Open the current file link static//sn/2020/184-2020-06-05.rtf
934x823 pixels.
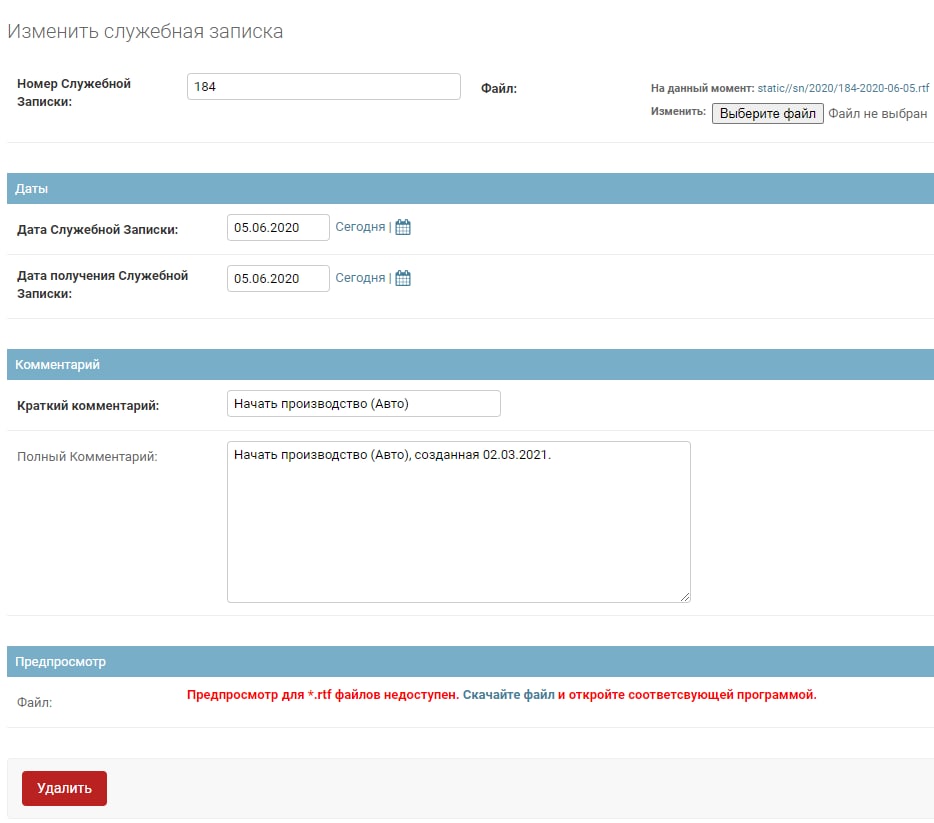click(843, 88)
